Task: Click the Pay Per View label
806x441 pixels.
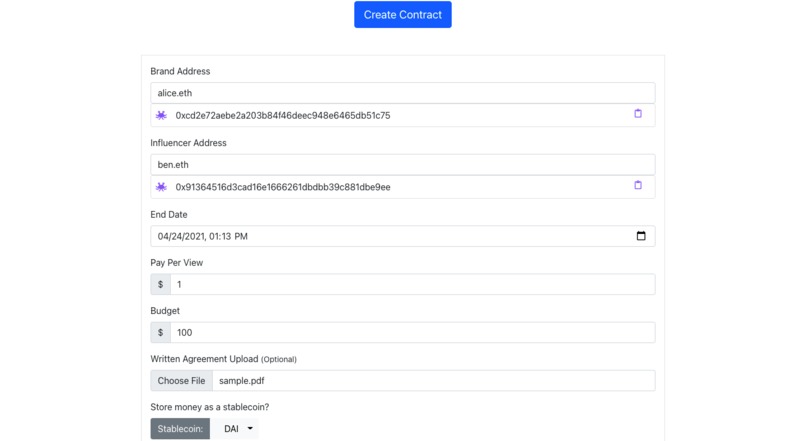Action: click(x=176, y=263)
